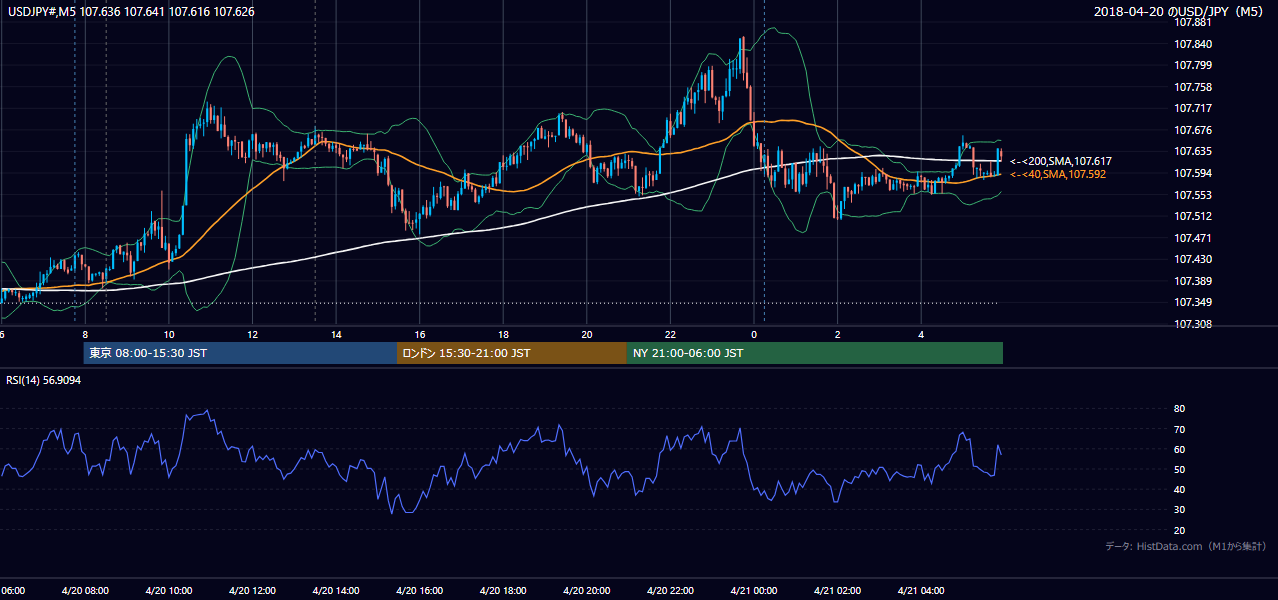Viewport: 1278px width, 600px height.
Task: Click bottom time label 4/20 12:00
Action: [252, 590]
